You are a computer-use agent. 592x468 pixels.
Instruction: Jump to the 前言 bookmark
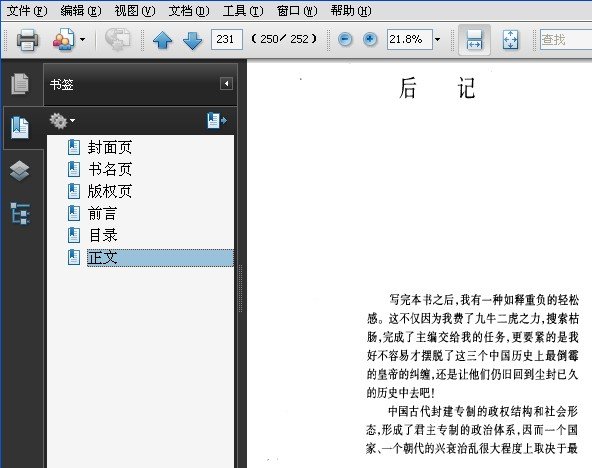[102, 214]
